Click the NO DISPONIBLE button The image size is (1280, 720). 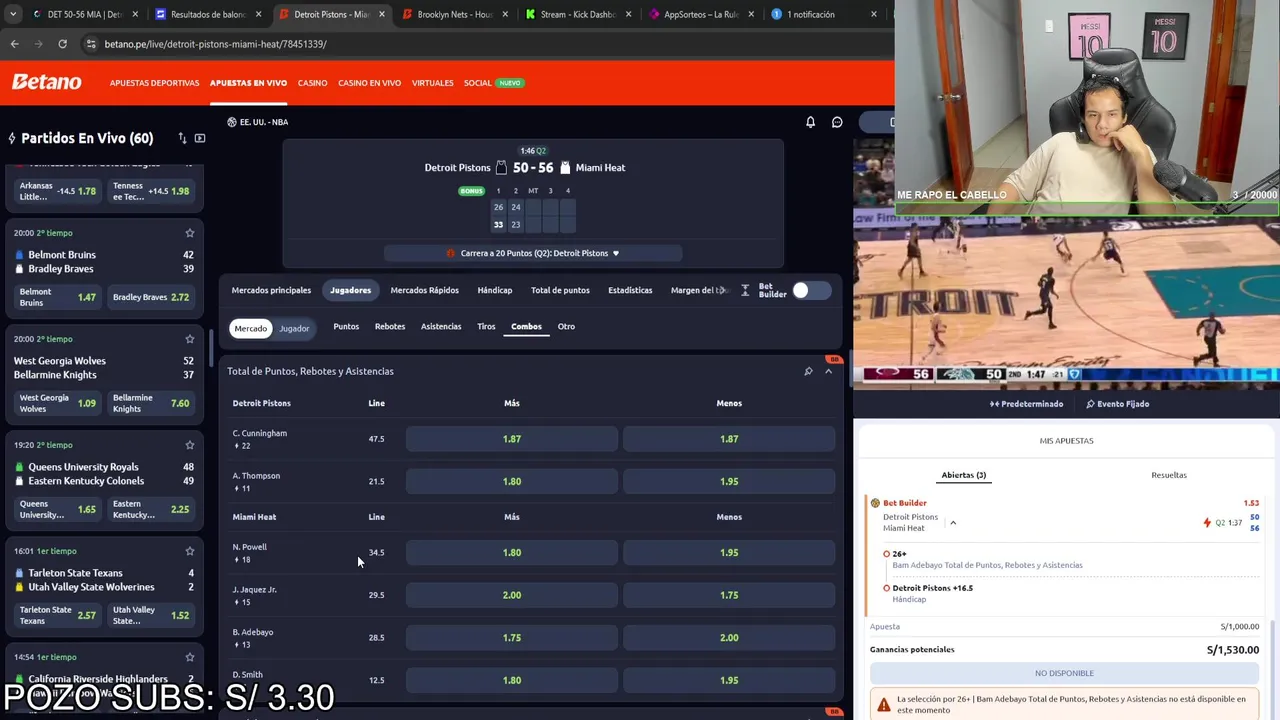tap(1064, 673)
